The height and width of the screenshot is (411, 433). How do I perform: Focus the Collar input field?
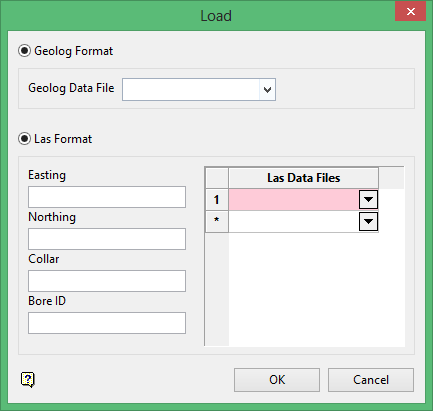click(107, 281)
